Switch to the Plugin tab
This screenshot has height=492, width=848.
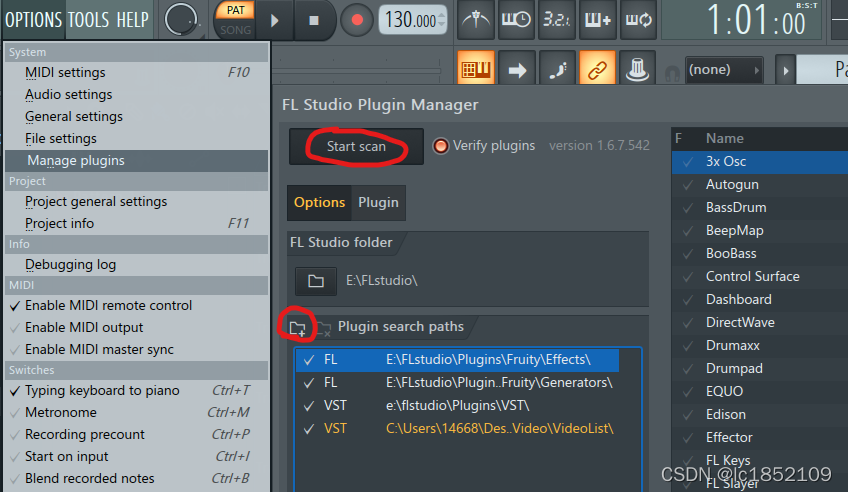pyautogui.click(x=378, y=203)
